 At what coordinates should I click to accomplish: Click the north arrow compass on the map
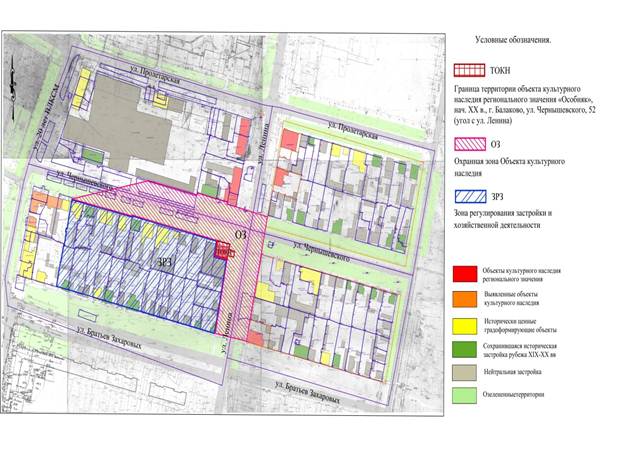(12, 87)
